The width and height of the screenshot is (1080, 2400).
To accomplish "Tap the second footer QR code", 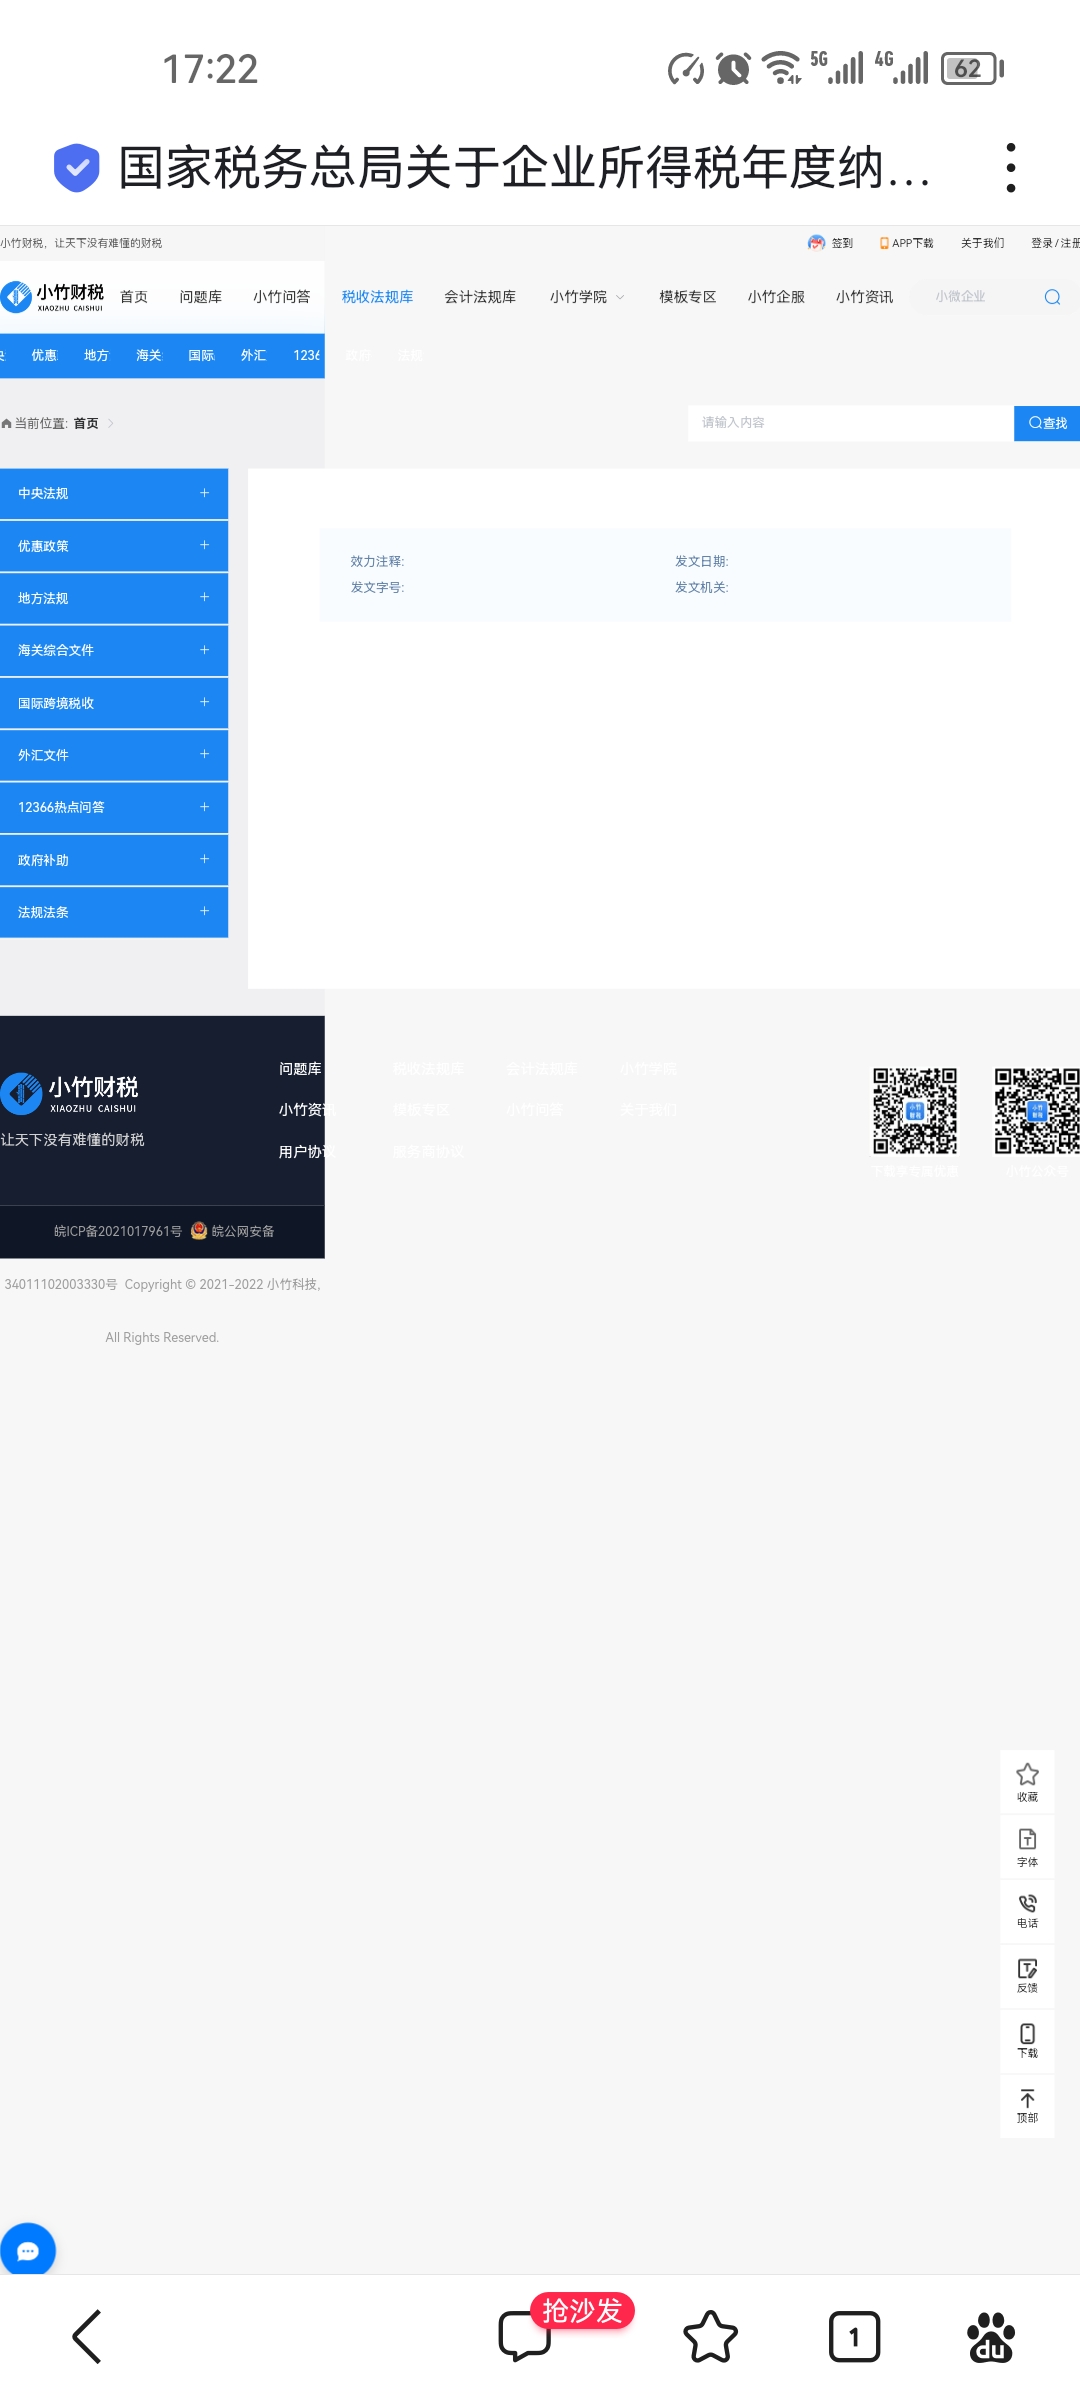I will pos(1037,1111).
